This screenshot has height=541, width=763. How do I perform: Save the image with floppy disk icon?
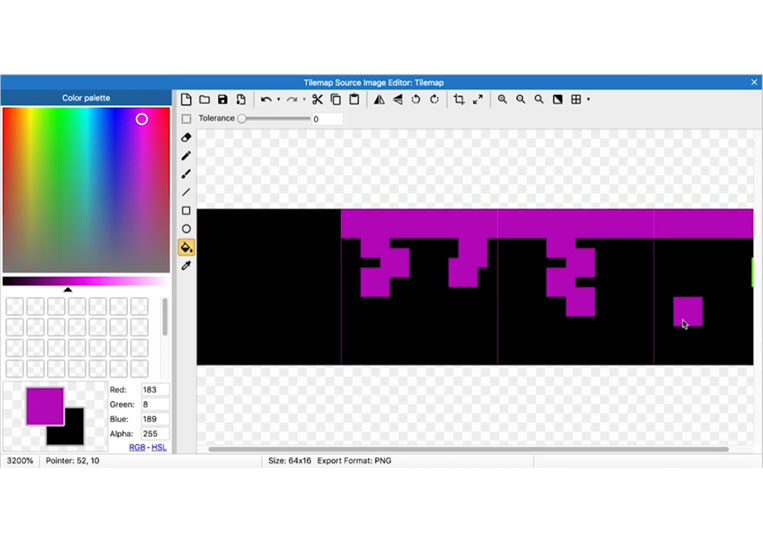(222, 100)
